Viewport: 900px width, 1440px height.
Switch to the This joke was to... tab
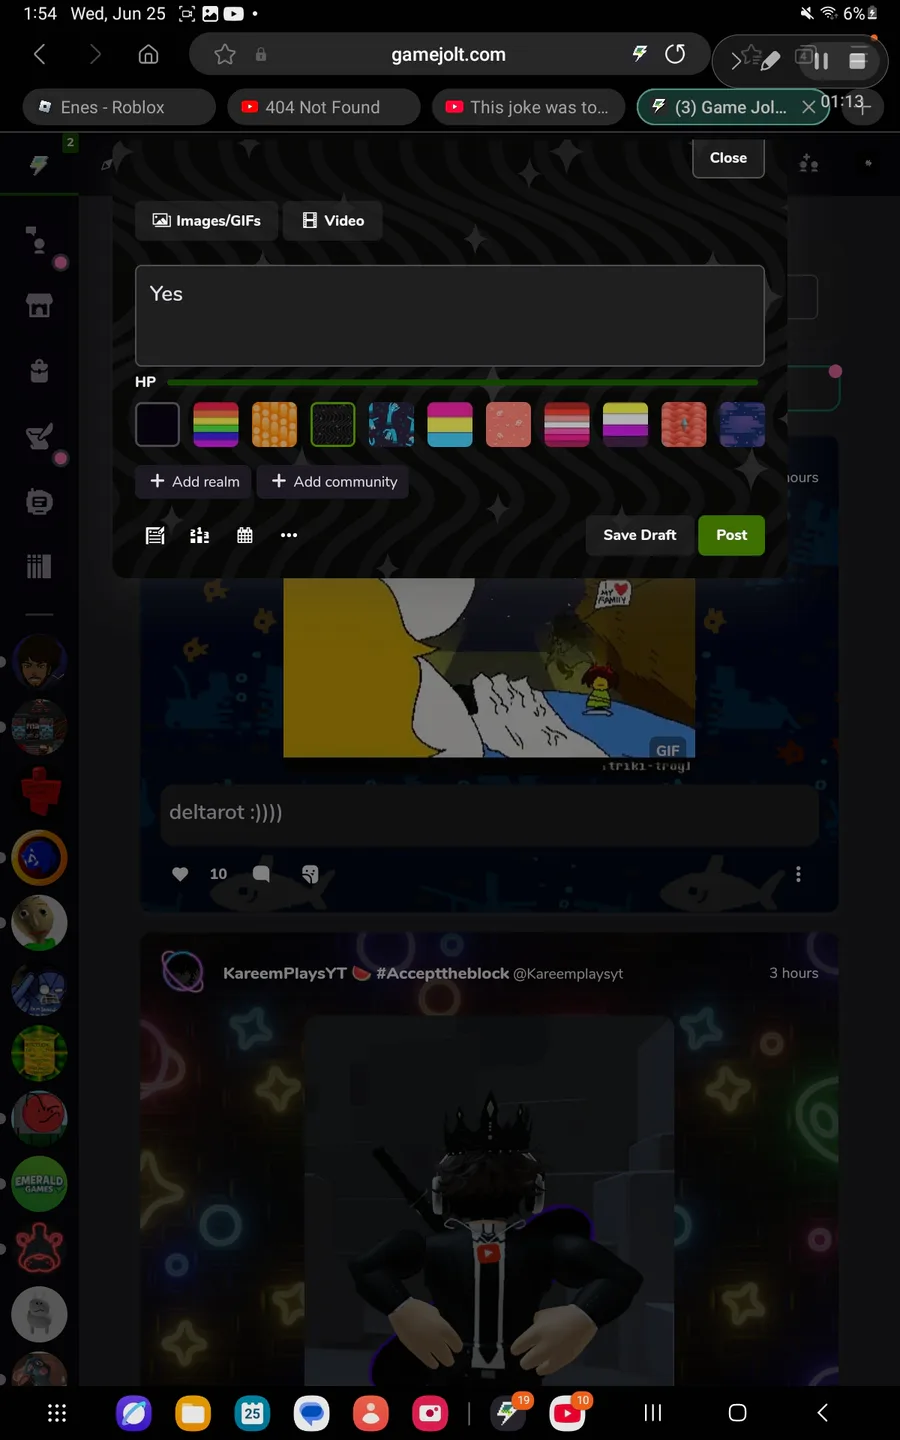(x=529, y=107)
